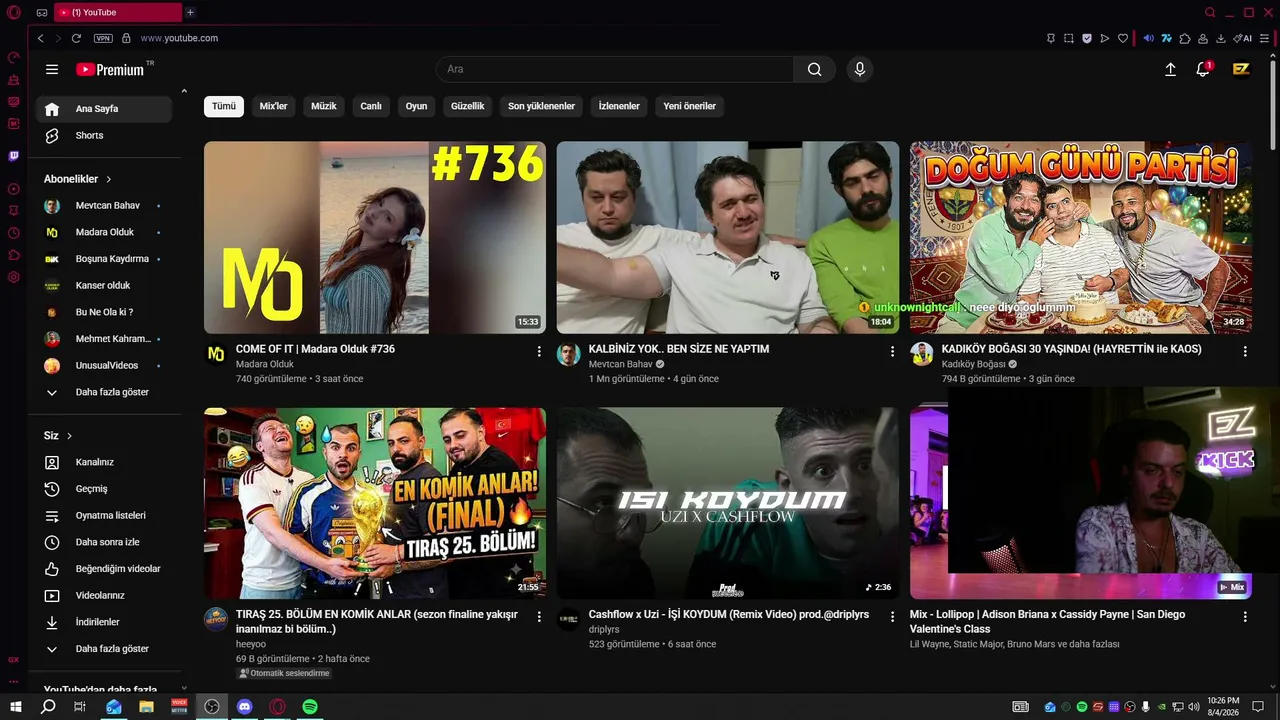
Task: Go to Ana Sayfa in sidebar
Action: tap(104, 109)
